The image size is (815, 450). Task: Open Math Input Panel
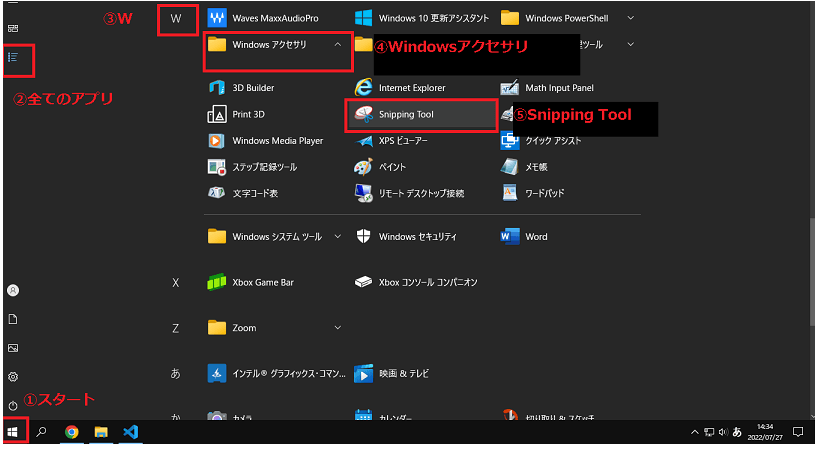(x=547, y=88)
